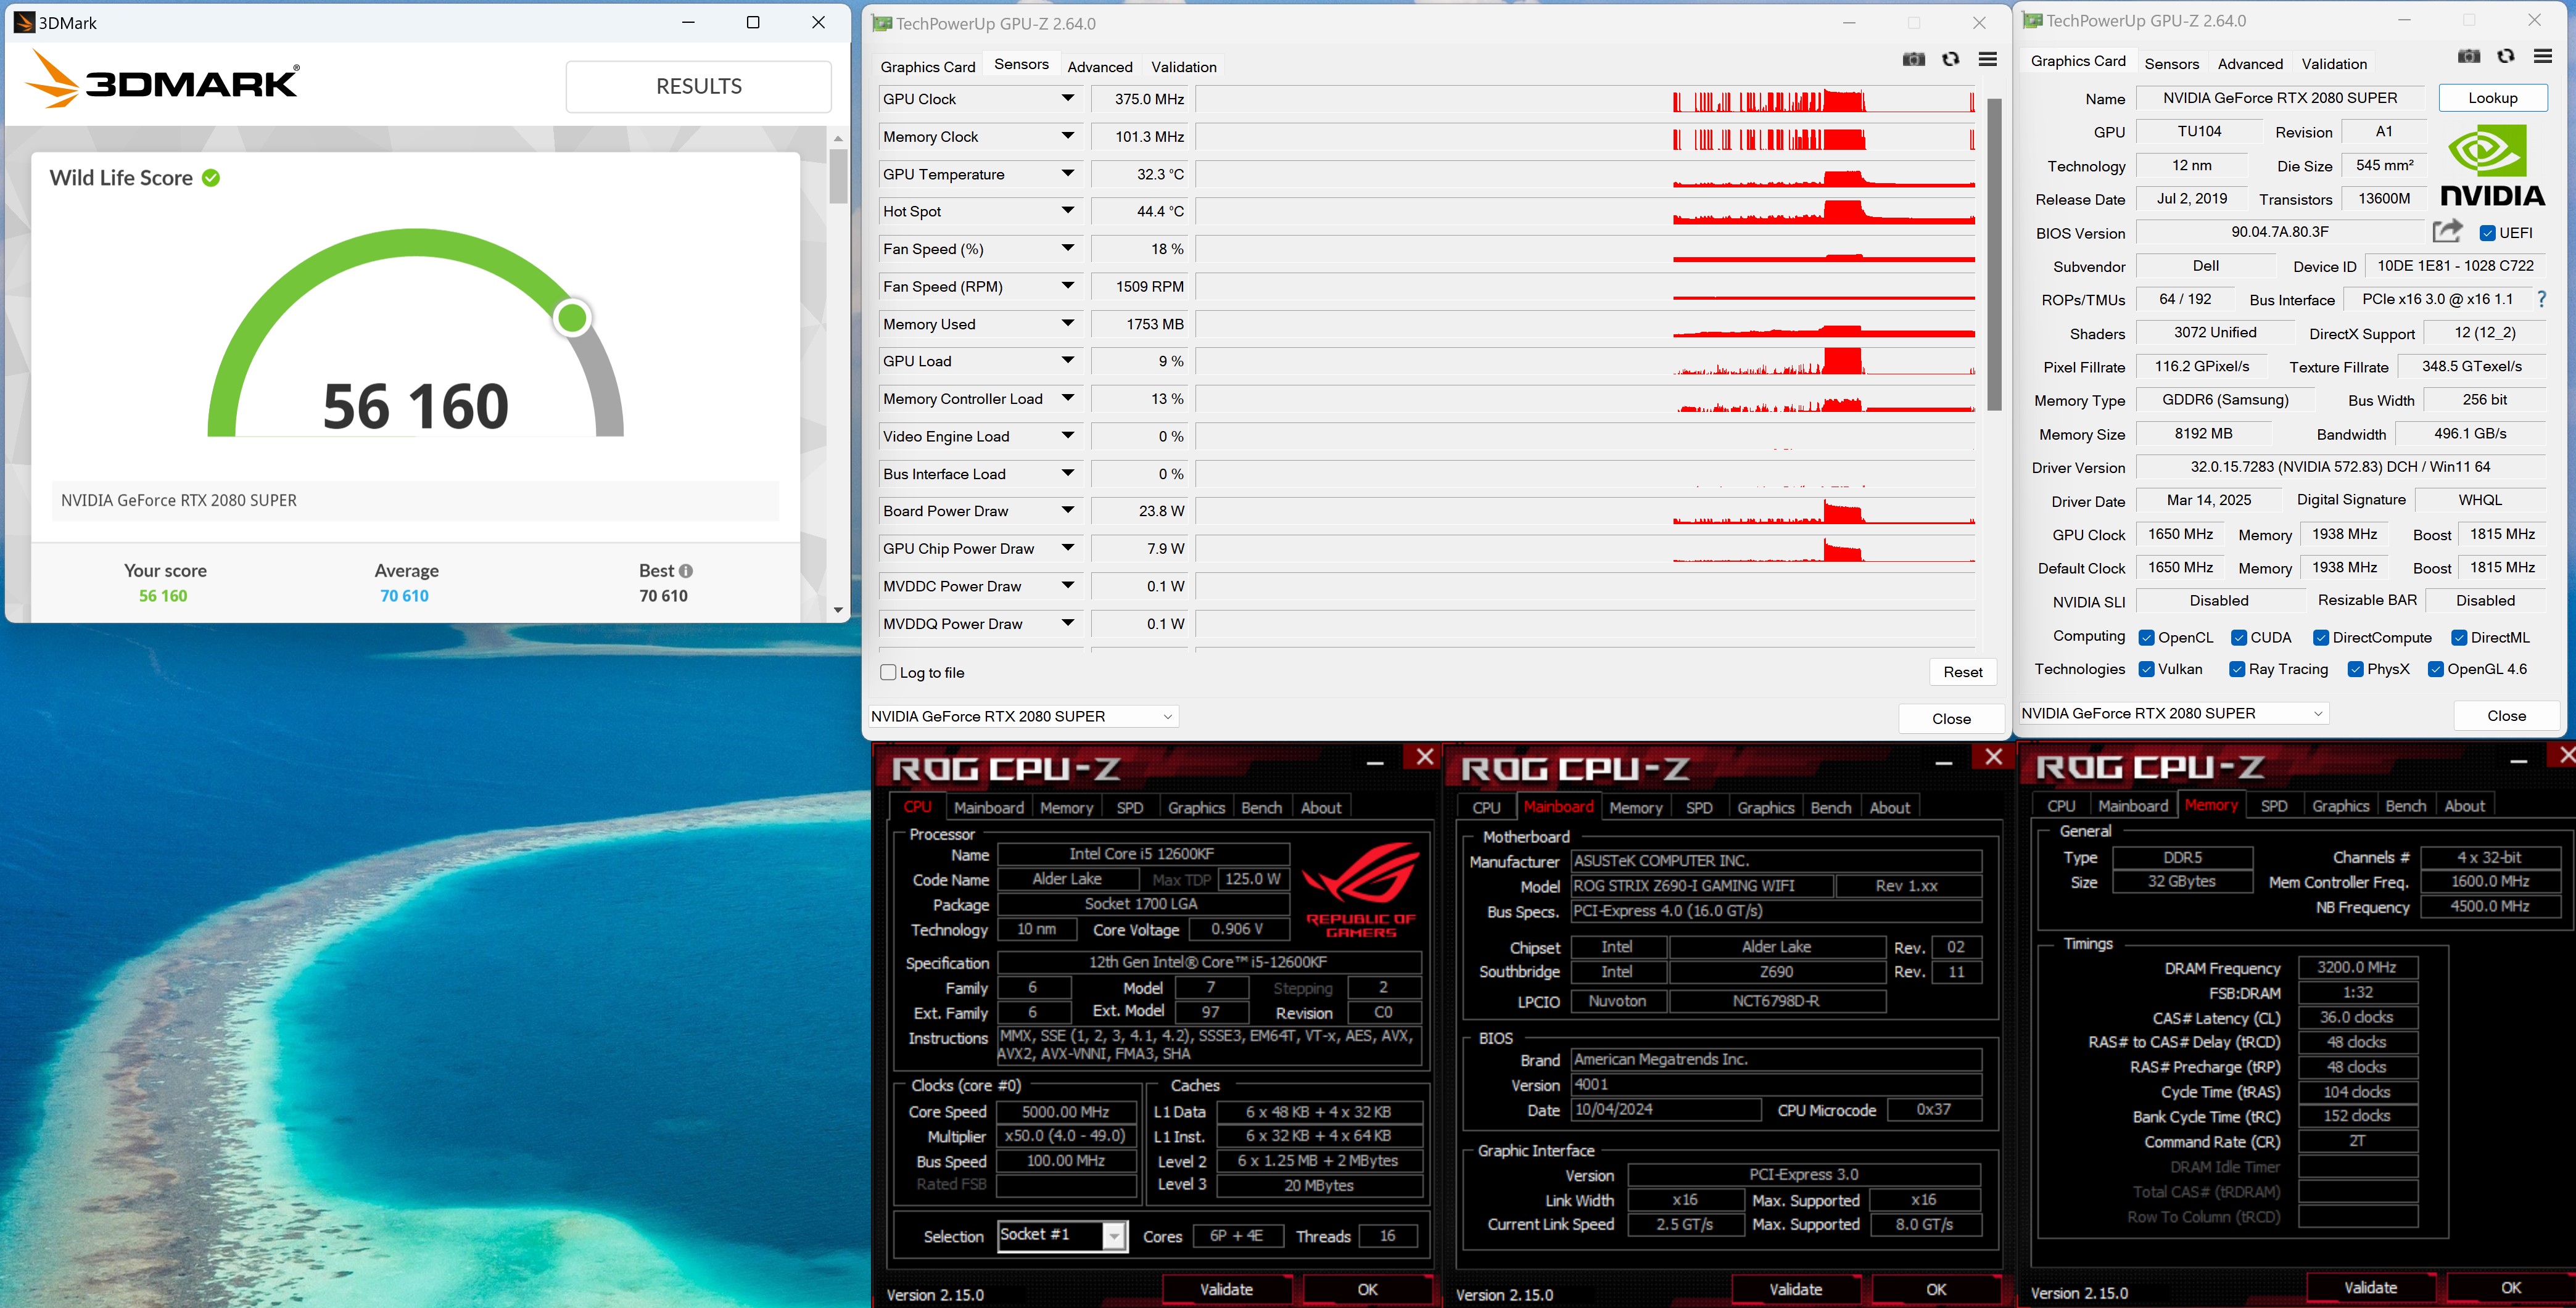2576x1308 pixels.
Task: Click the 3DMark vertical scrollbar thumb
Action: [x=838, y=175]
